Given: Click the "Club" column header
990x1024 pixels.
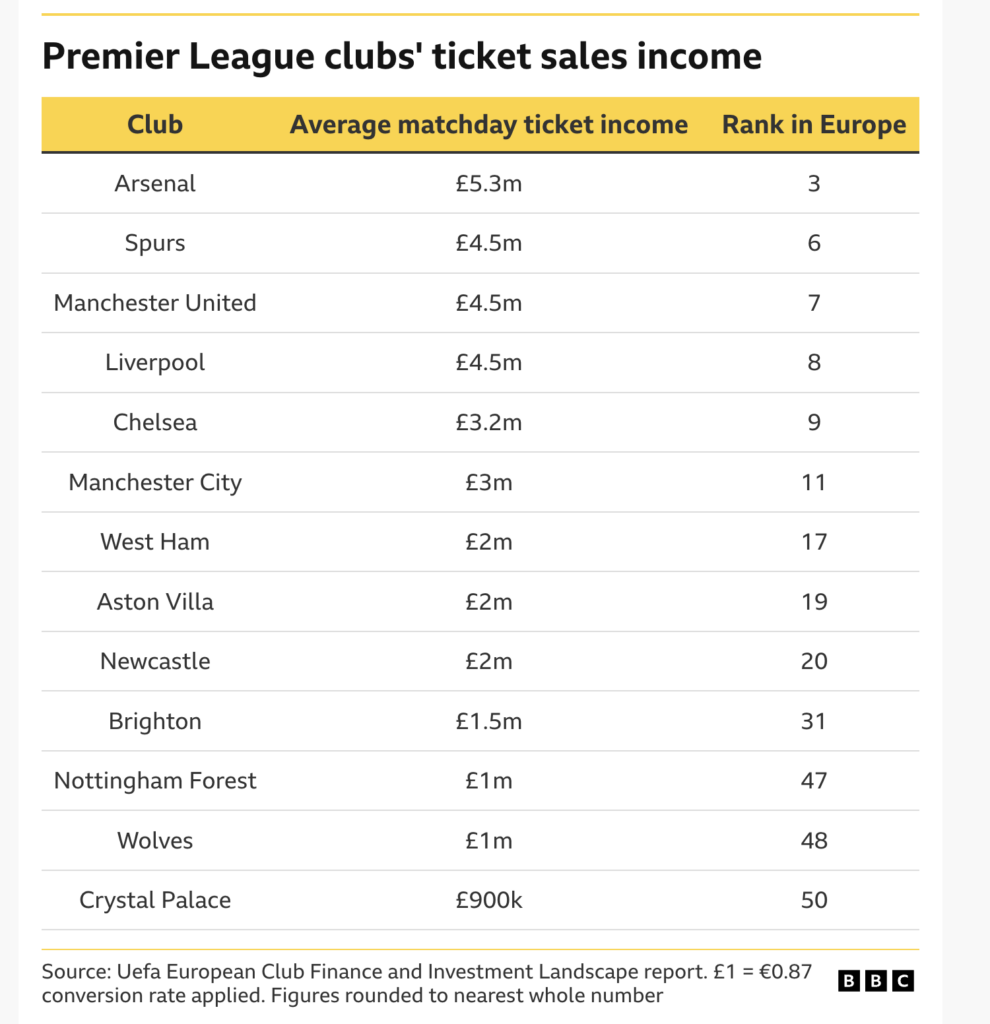Looking at the screenshot, I should [x=155, y=125].
